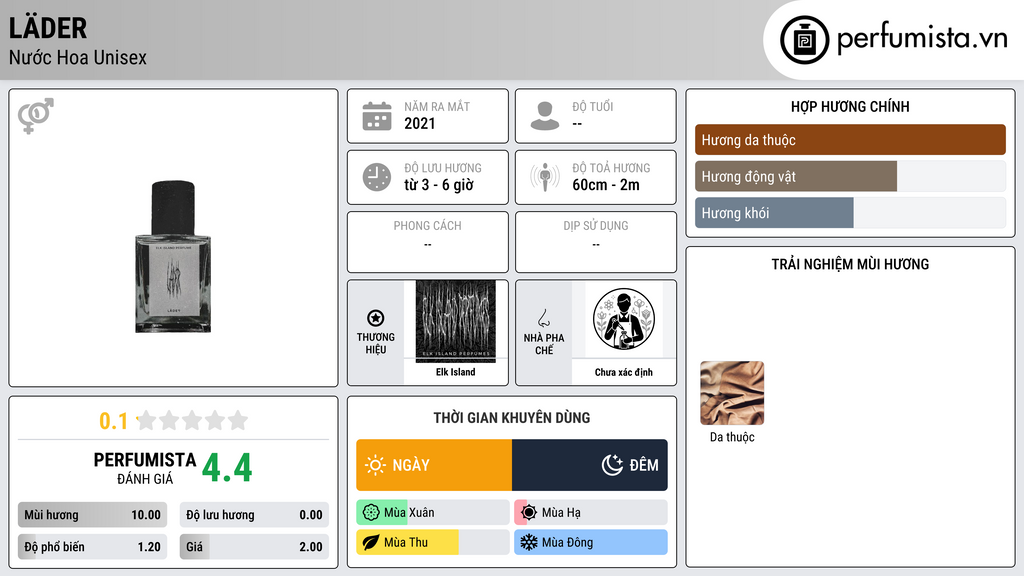
Task: Click the Trải nghiệm mùi hương heading
Action: pos(850,264)
